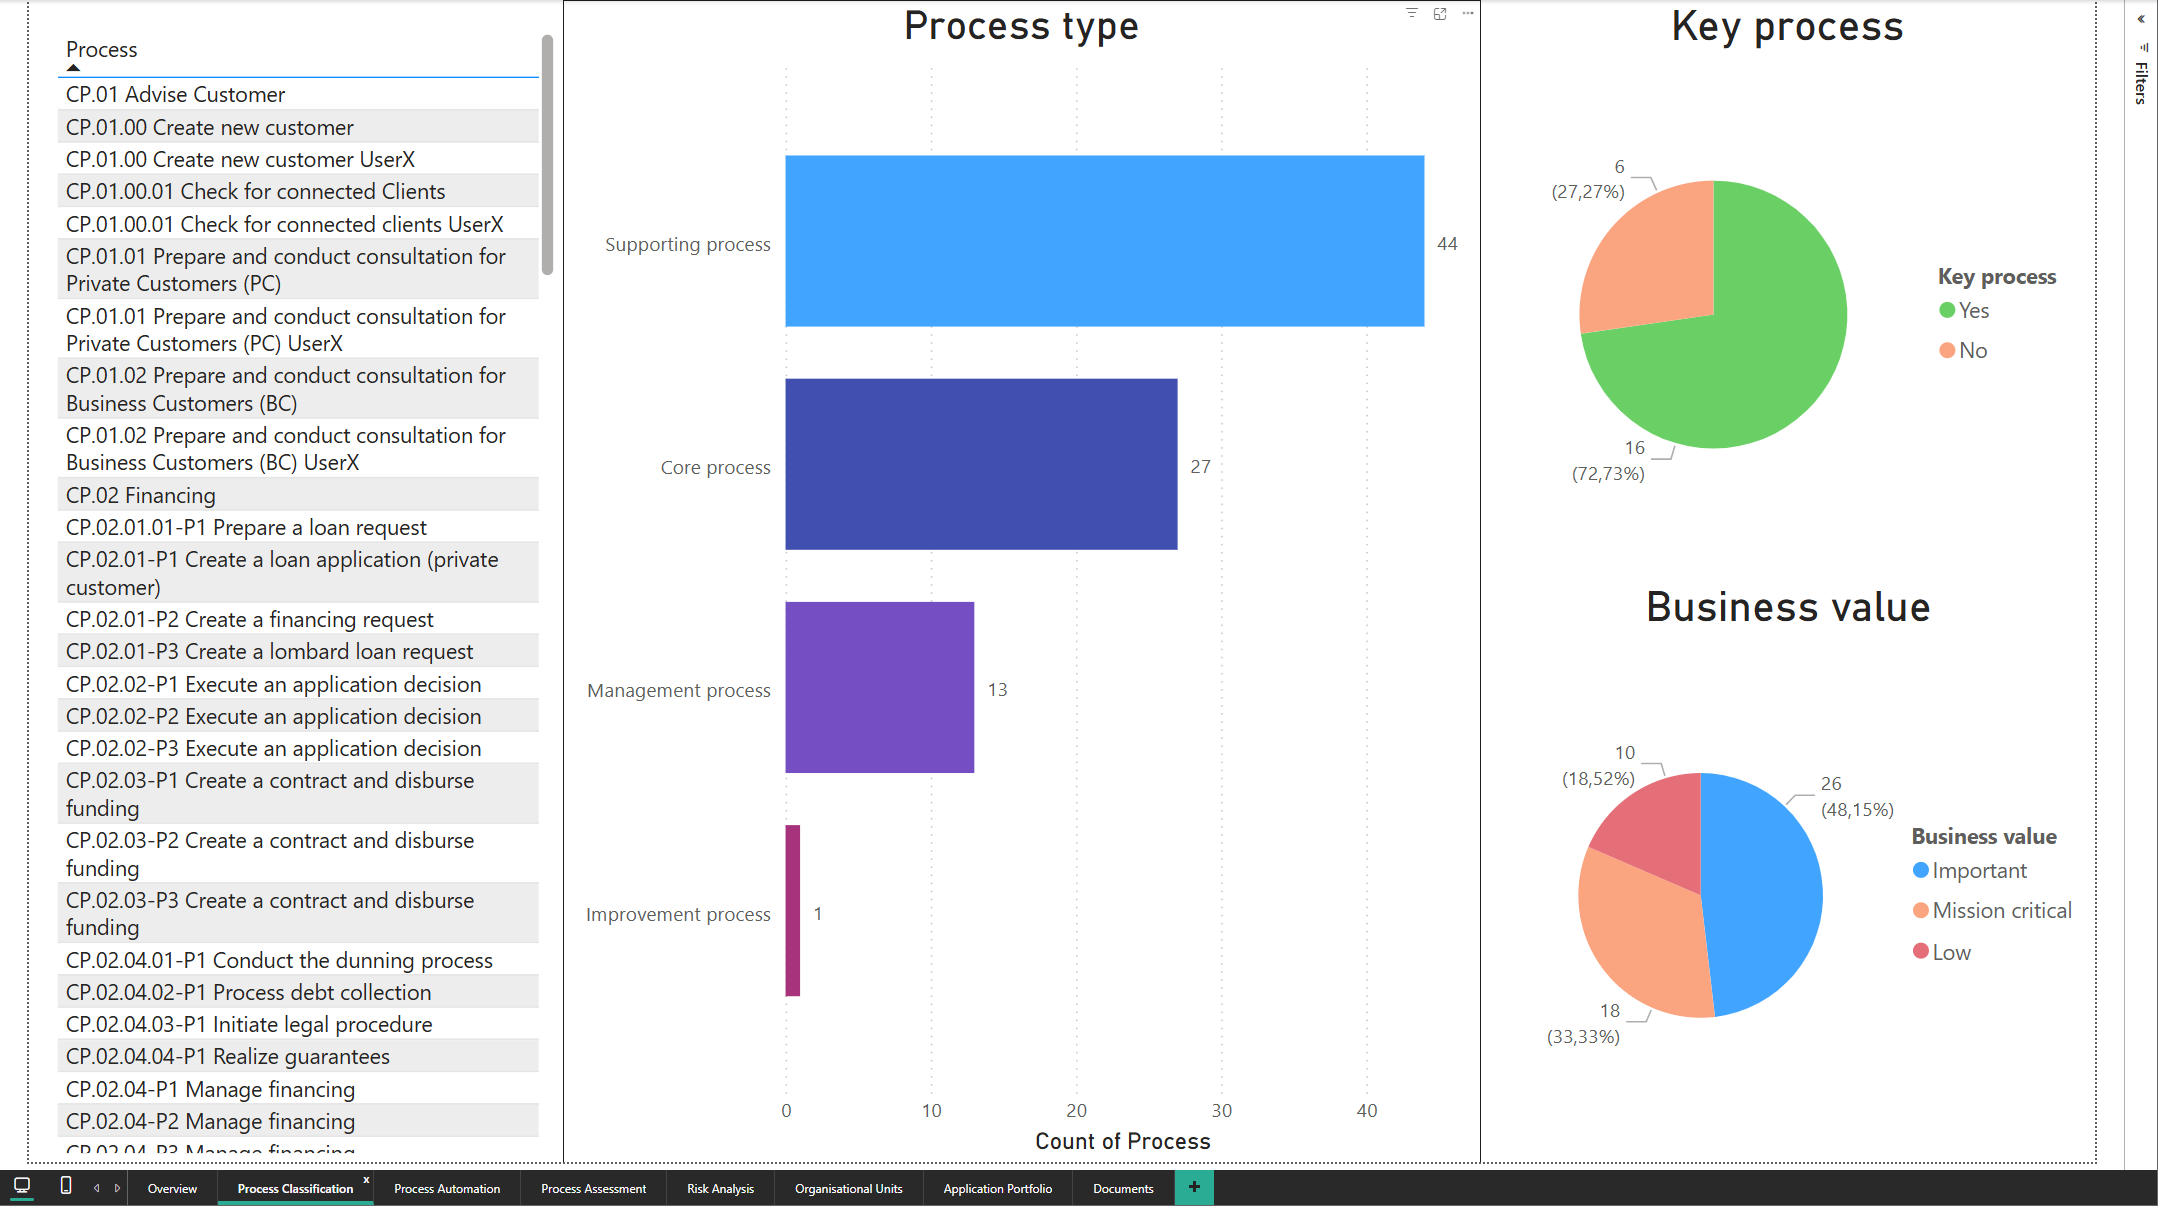Select 'CP.02.04.03-P1 Initiate legal procedure' row
The width and height of the screenshot is (2158, 1206).
coord(298,1024)
